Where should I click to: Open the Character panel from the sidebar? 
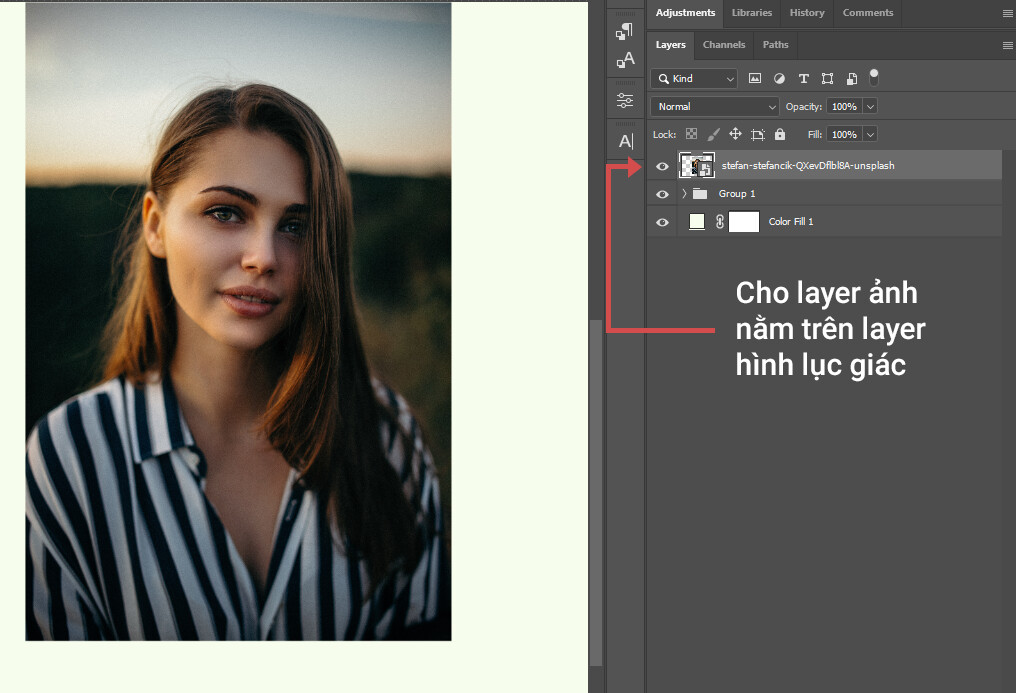coord(625,60)
